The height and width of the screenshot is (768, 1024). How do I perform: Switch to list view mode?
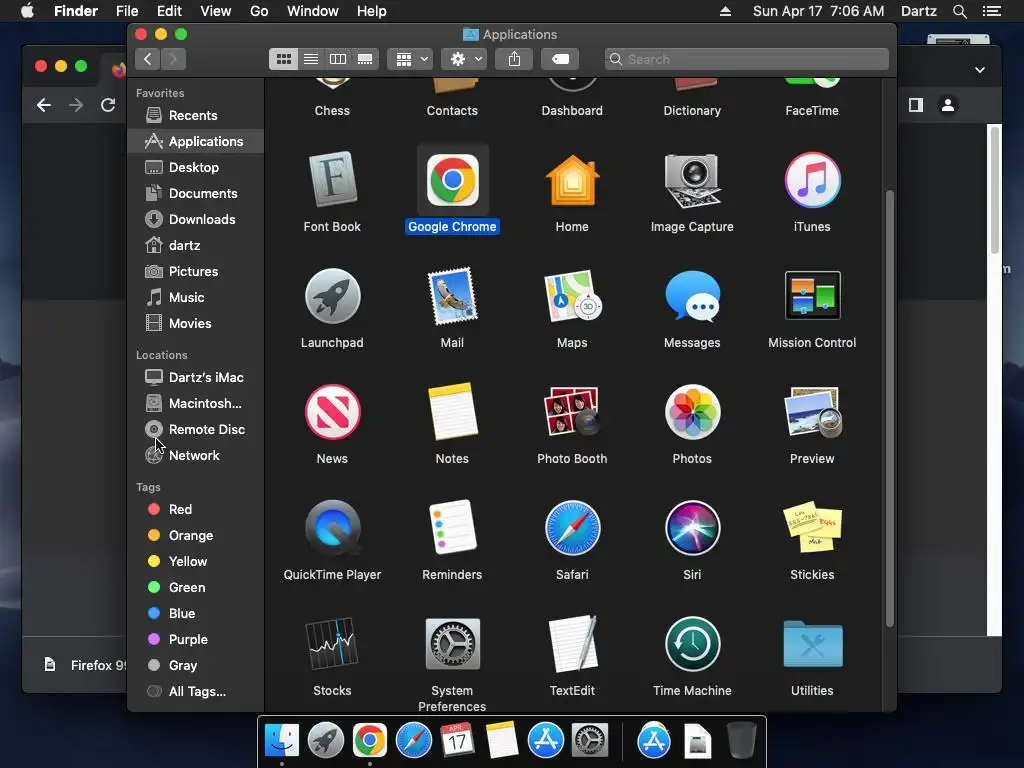(311, 59)
